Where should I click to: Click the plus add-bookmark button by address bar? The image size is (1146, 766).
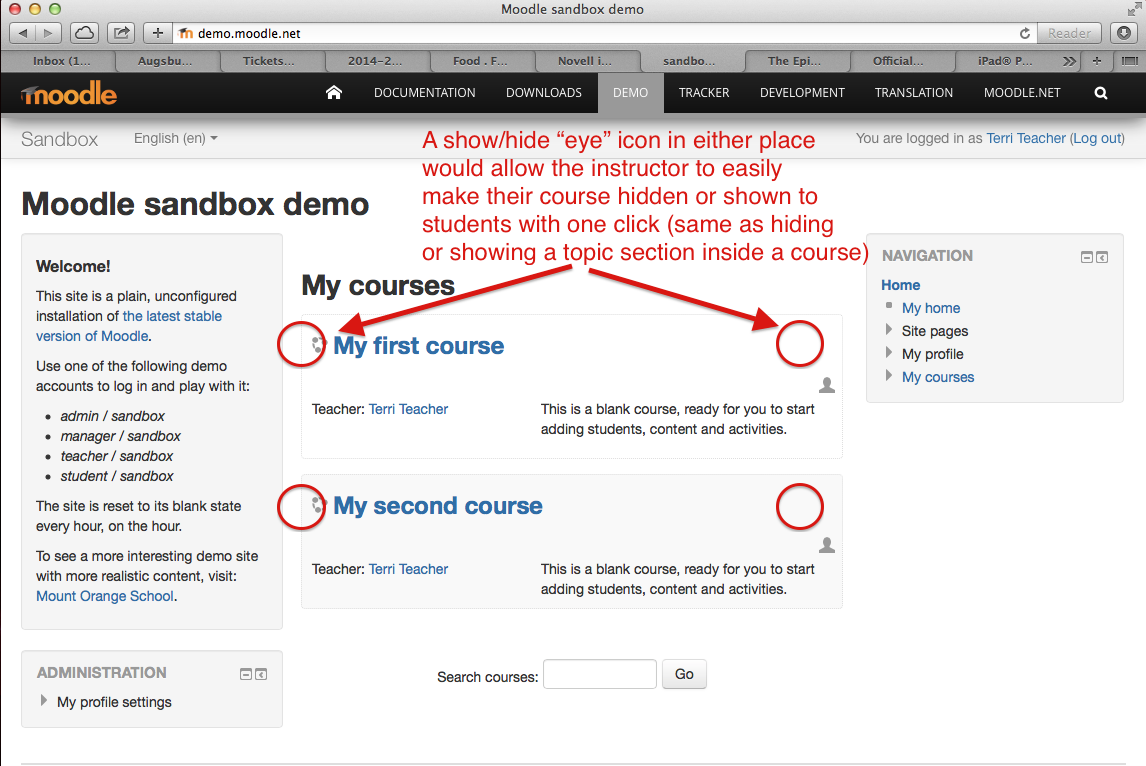tap(157, 33)
